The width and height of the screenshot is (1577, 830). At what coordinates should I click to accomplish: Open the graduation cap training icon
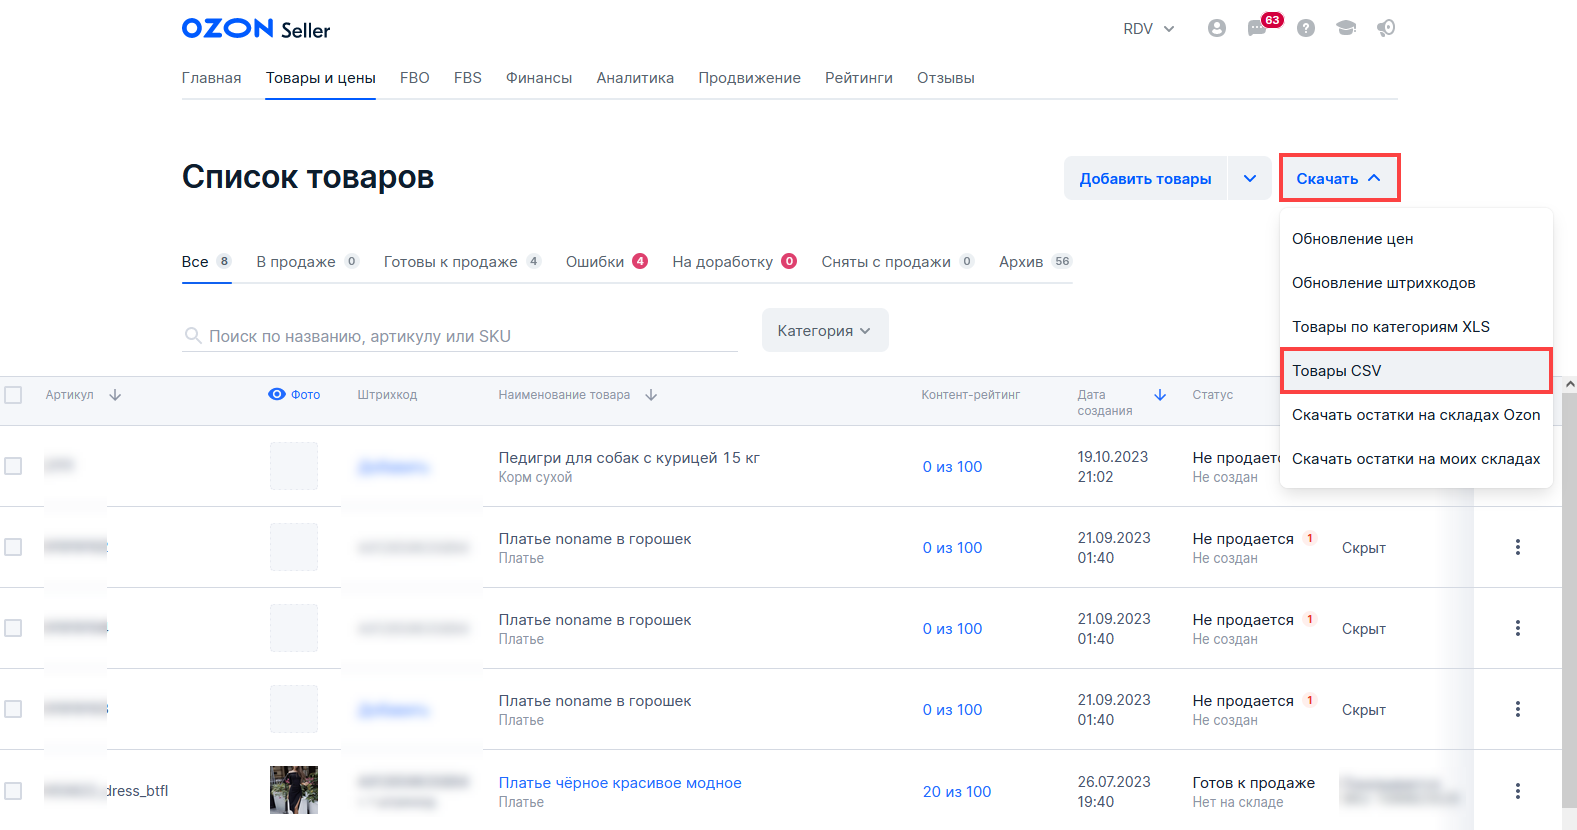(1346, 29)
